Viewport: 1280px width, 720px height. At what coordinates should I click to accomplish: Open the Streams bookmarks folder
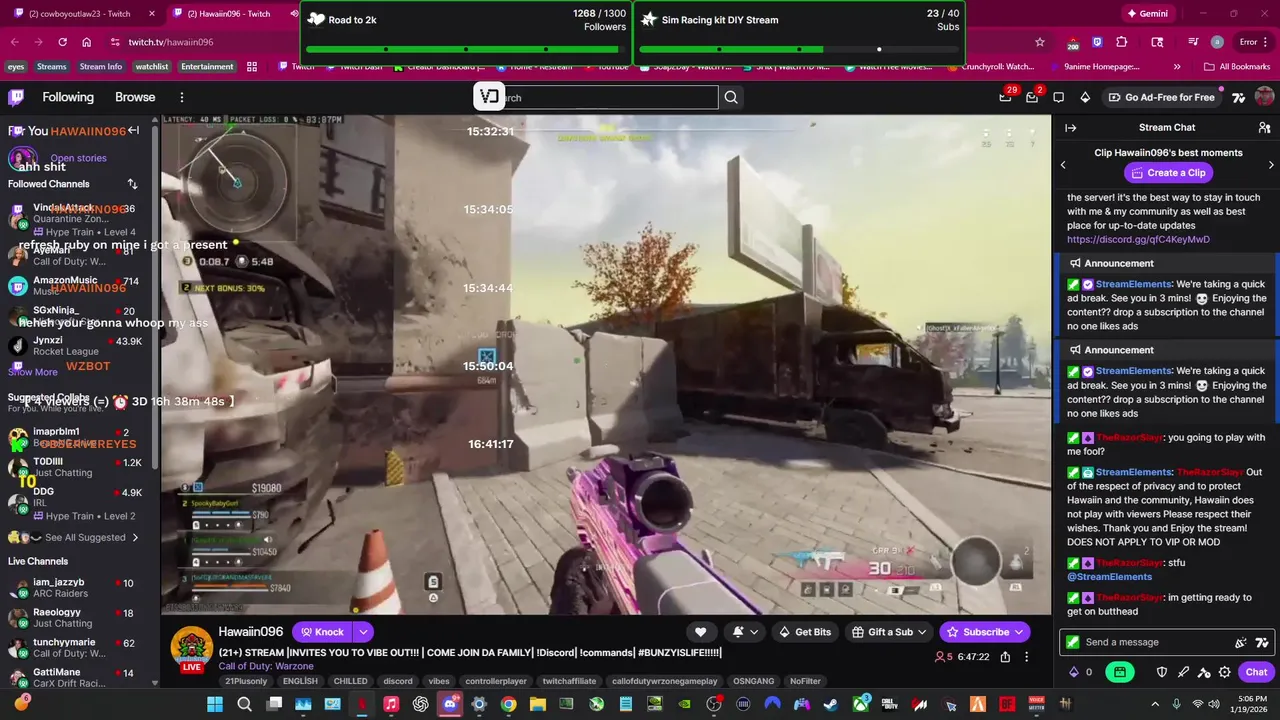click(51, 67)
